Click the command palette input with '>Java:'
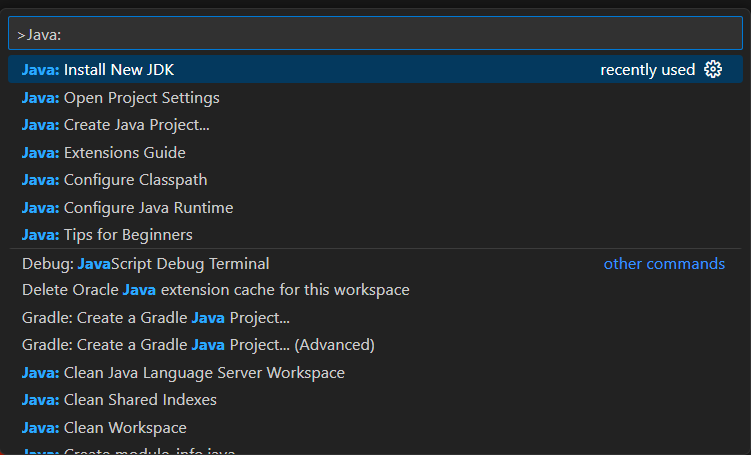The image size is (751, 455). (375, 34)
